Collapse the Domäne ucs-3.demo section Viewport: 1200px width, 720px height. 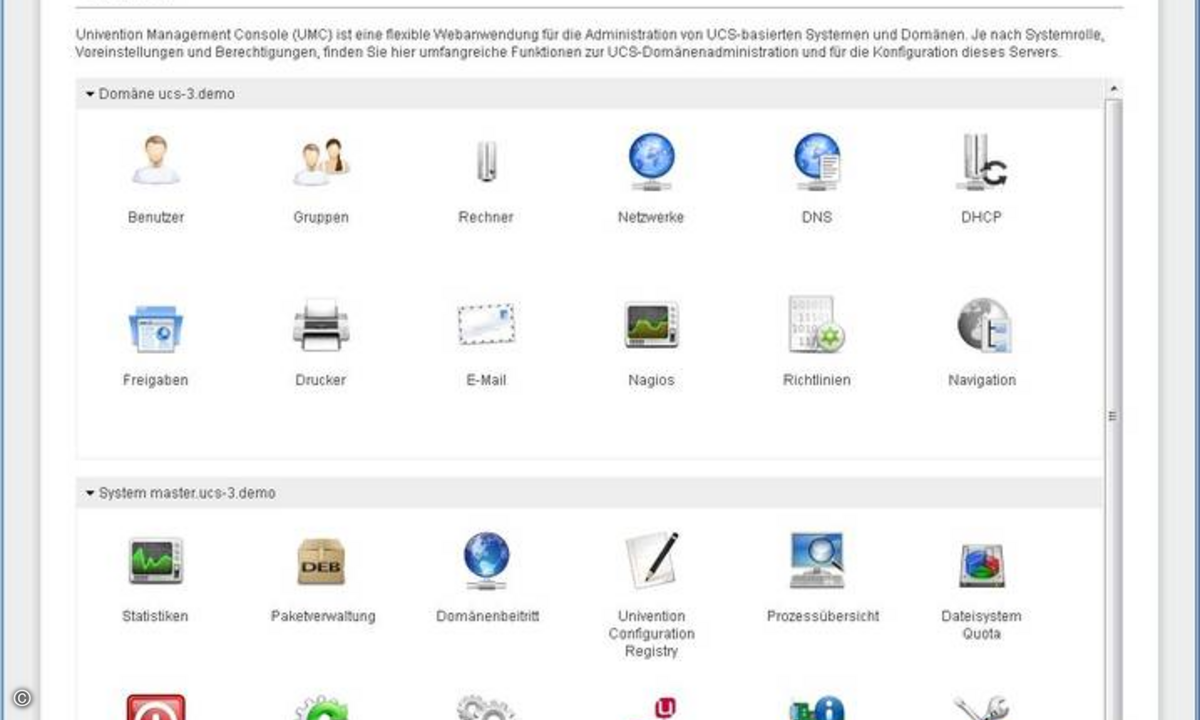tap(90, 93)
